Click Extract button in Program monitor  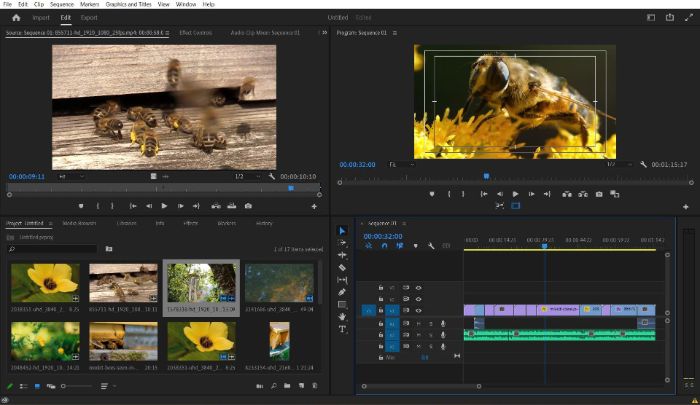pyautogui.click(x=583, y=194)
